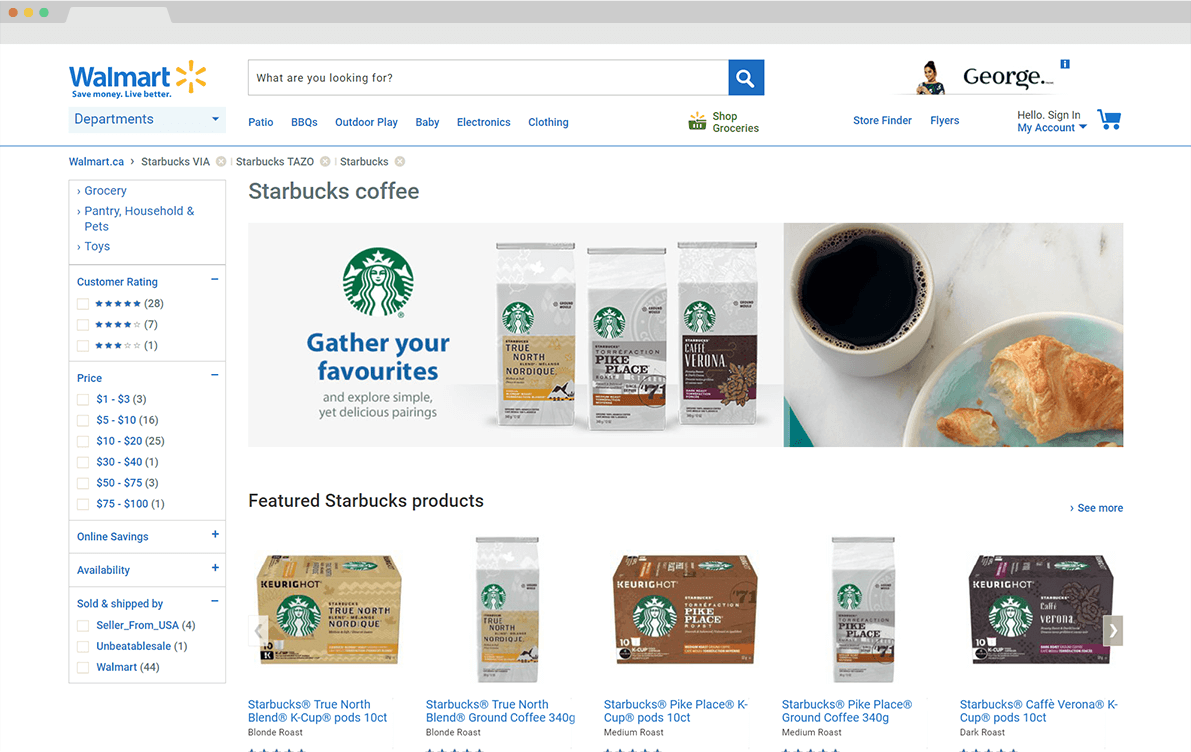Collapse the Customer Rating section
This screenshot has width=1191, height=752.
click(215, 280)
